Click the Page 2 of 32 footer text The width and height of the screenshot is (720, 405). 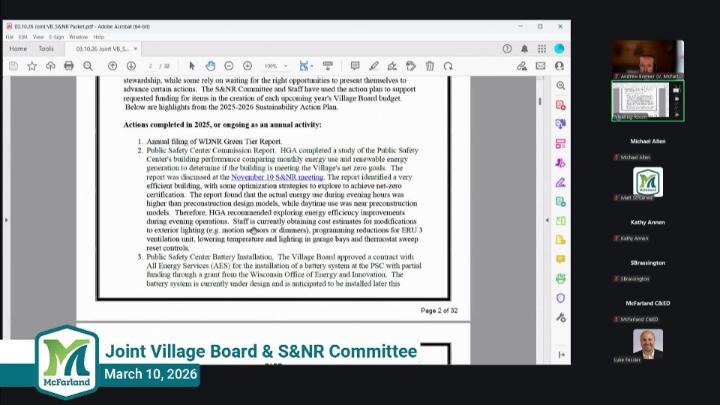[439, 311]
